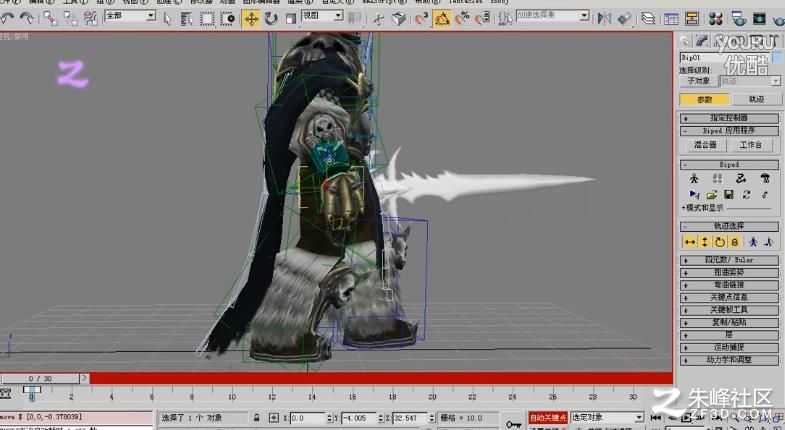Expand the 四元数/Euler rollout
Screen dimensions: 785x430
pyautogui.click(x=729, y=260)
